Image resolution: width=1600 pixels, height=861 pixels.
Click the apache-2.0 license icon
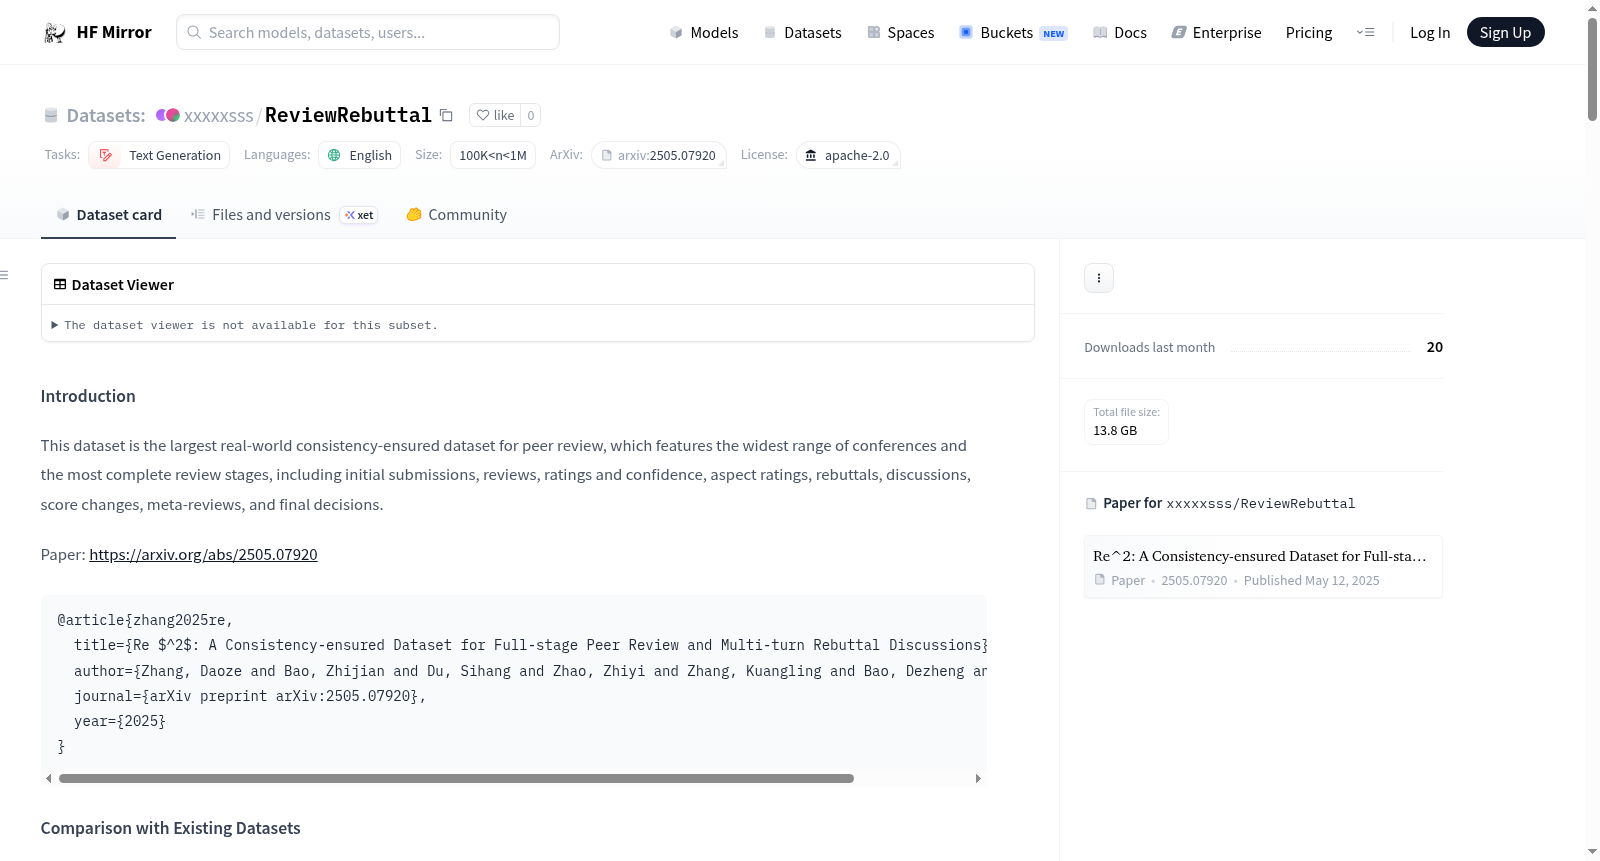(x=811, y=155)
